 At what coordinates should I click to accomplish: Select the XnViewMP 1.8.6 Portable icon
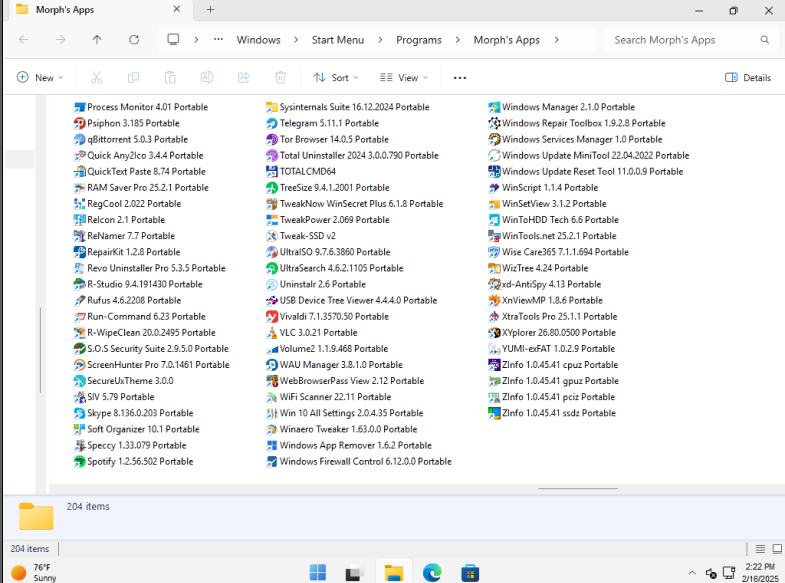click(494, 300)
